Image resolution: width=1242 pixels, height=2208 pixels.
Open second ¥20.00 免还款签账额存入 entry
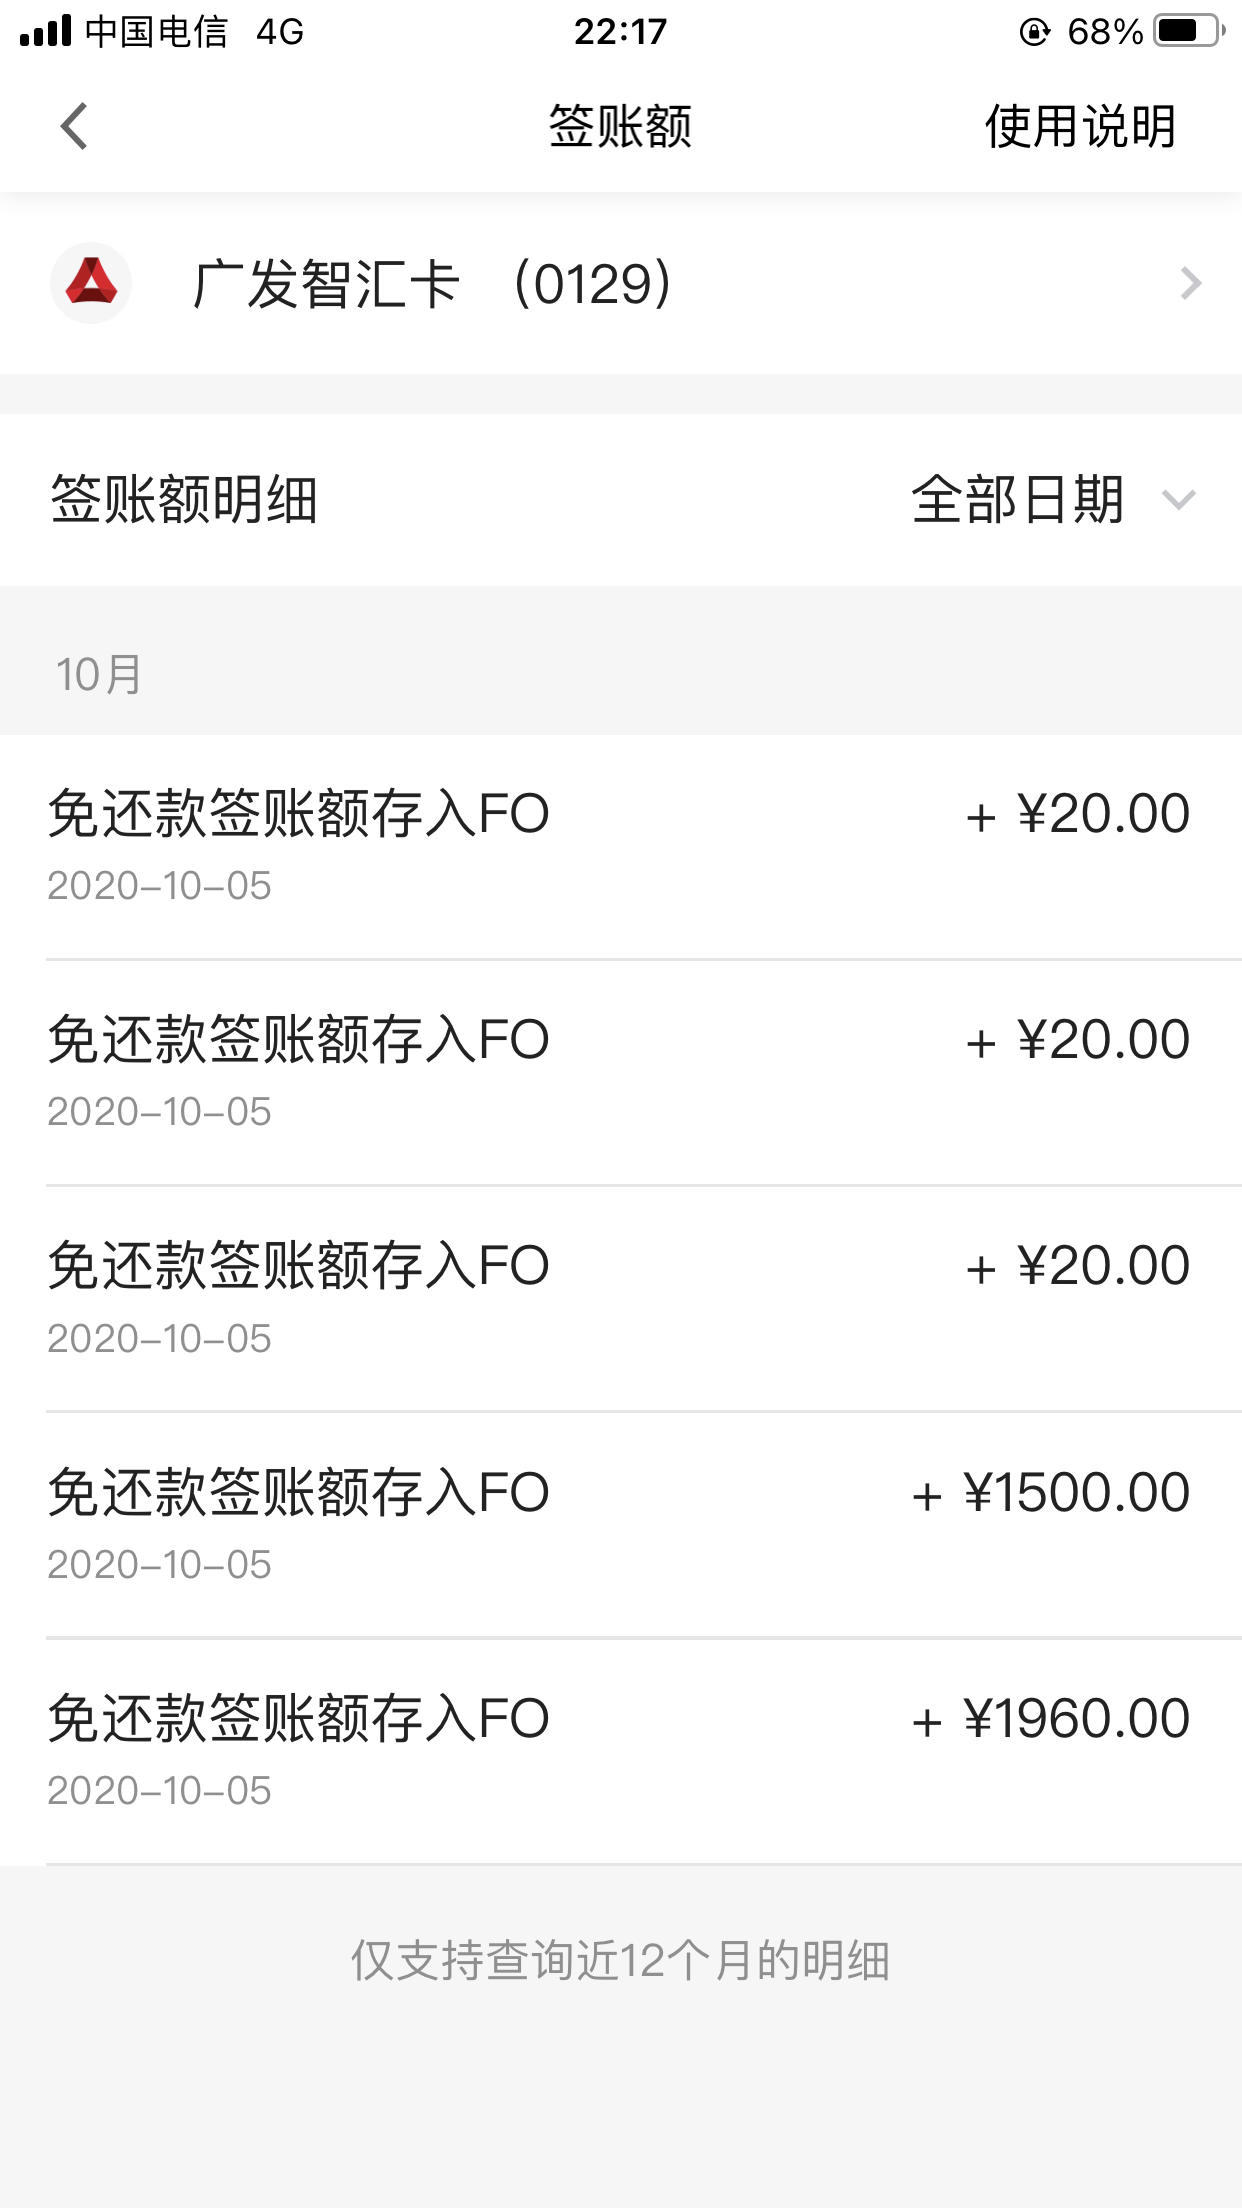621,1073
